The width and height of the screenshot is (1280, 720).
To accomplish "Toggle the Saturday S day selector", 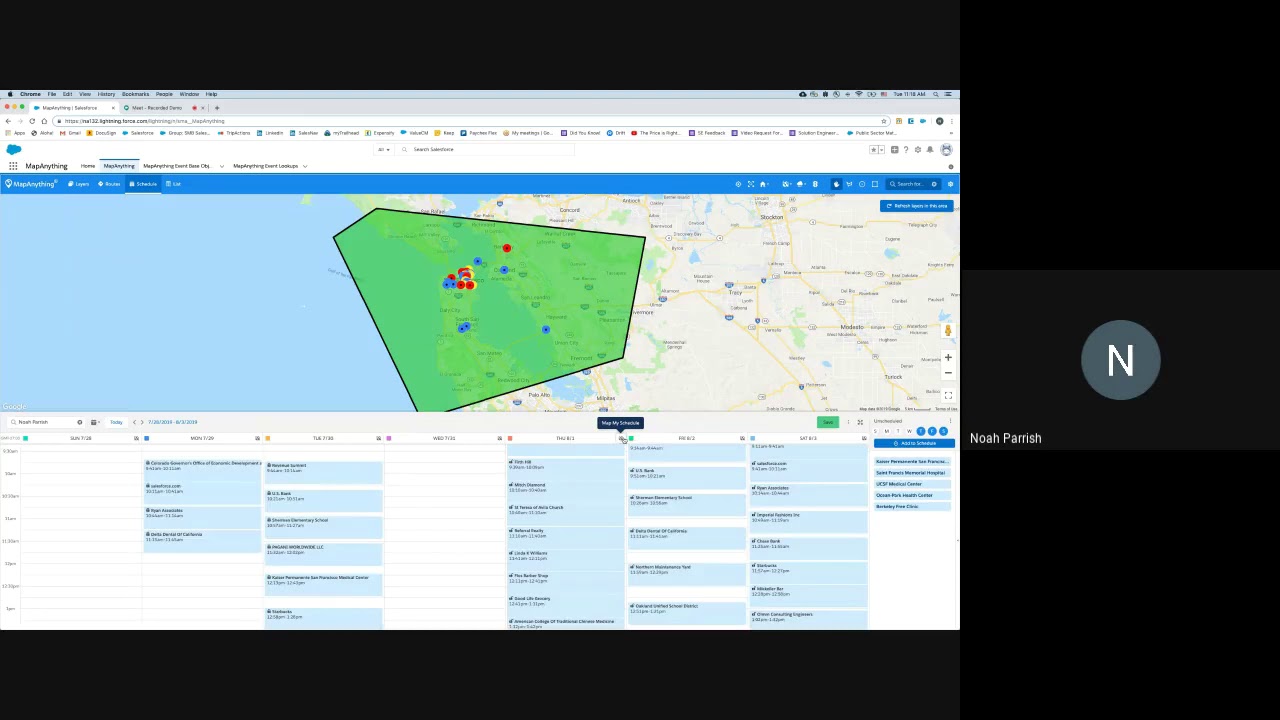I will pyautogui.click(x=943, y=431).
